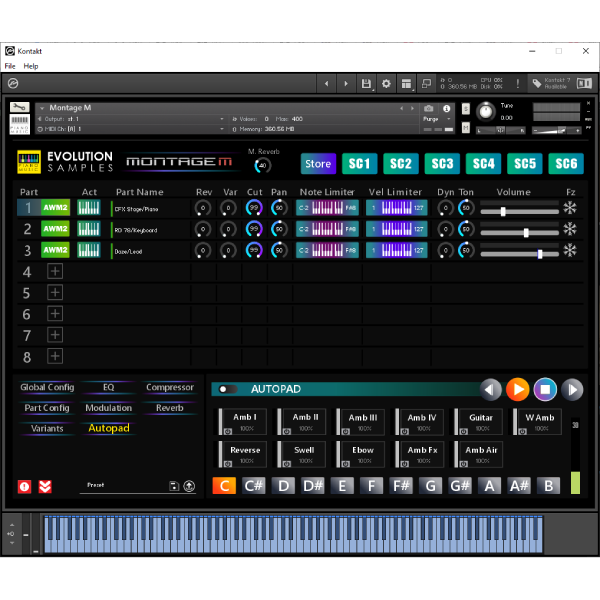Solo the instrument with S button
The image size is (600, 600).
pos(466,109)
